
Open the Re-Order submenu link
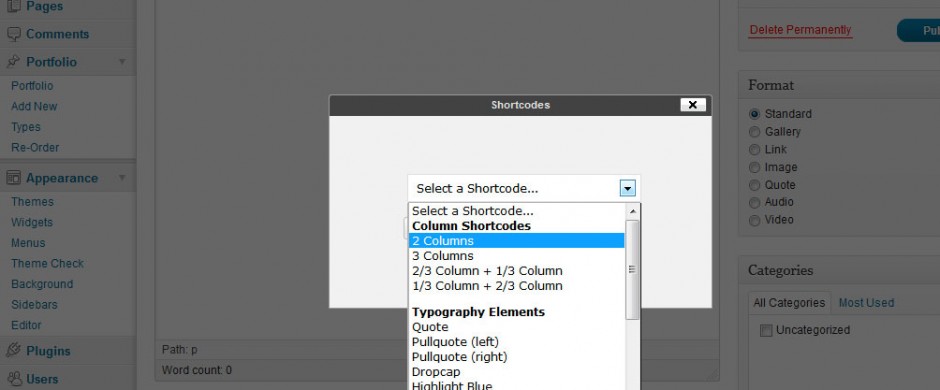pyautogui.click(x=35, y=147)
